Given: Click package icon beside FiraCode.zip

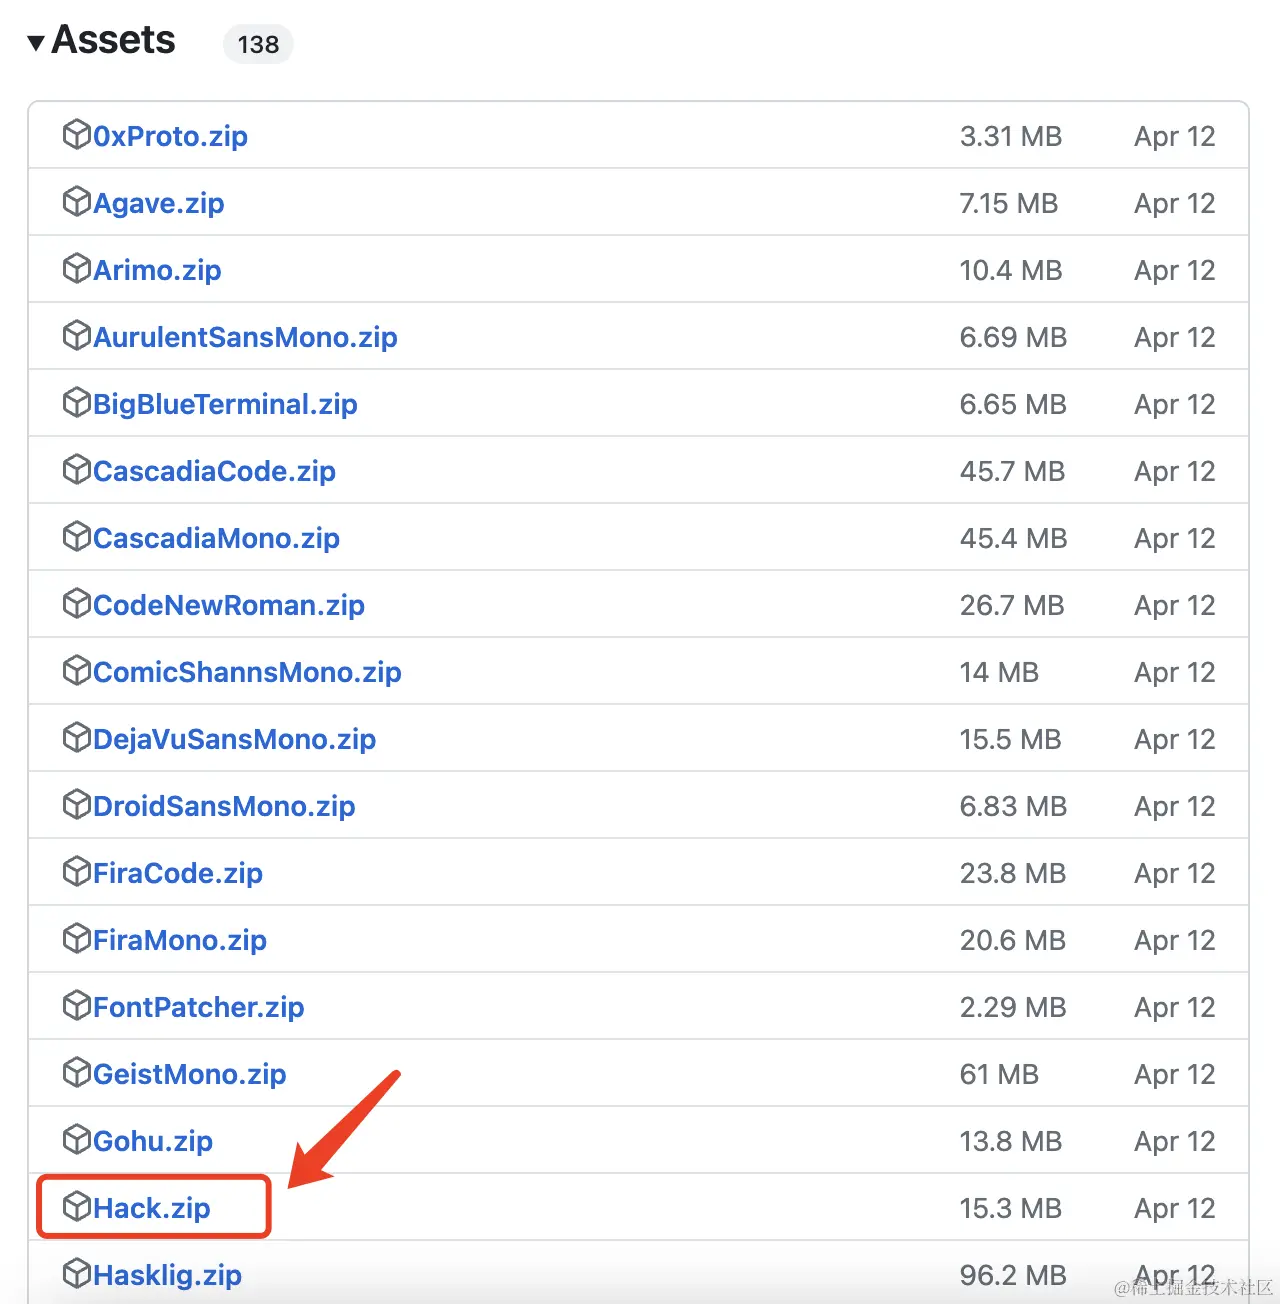Looking at the screenshot, I should pos(76,872).
